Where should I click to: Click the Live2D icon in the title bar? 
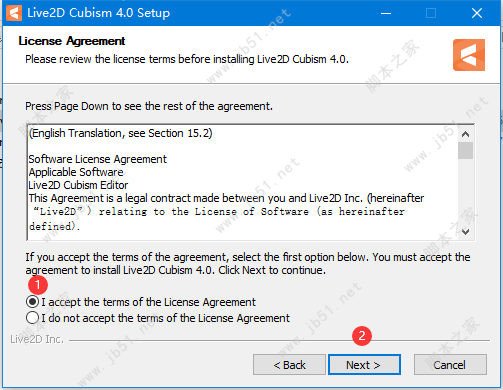[x=14, y=13]
